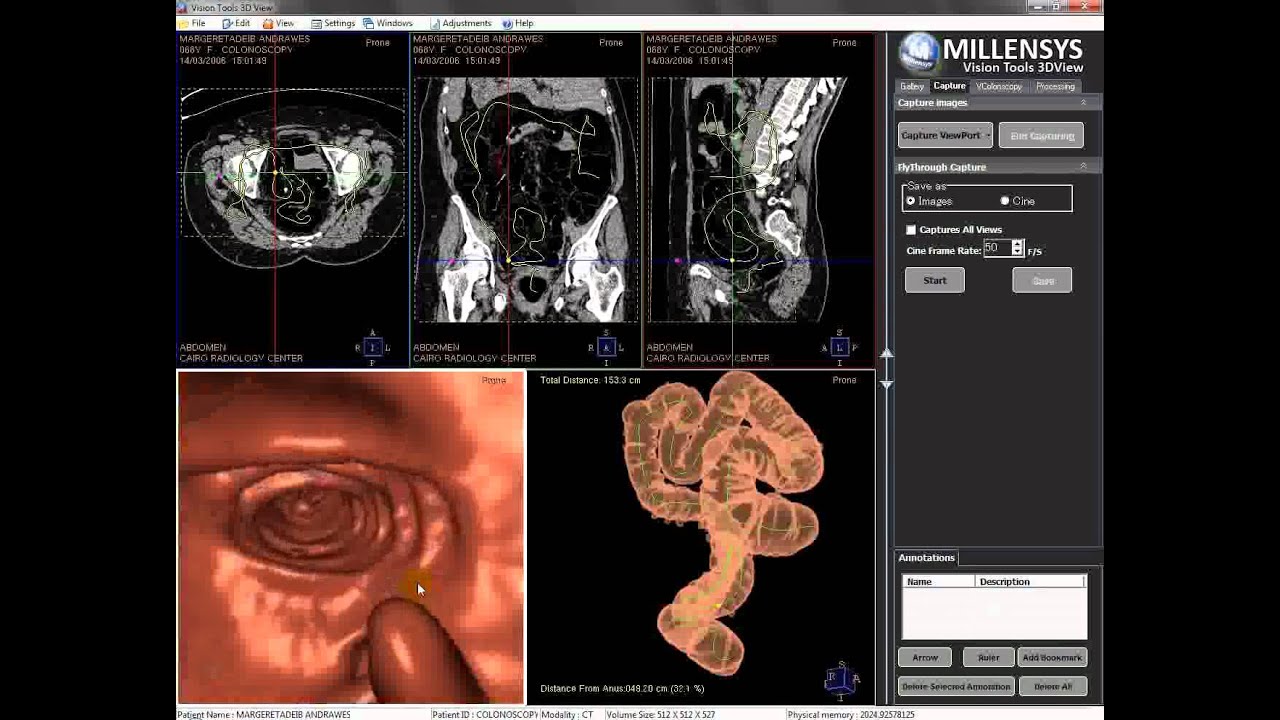Select the Capture tab
The height and width of the screenshot is (720, 1280).
click(x=949, y=86)
